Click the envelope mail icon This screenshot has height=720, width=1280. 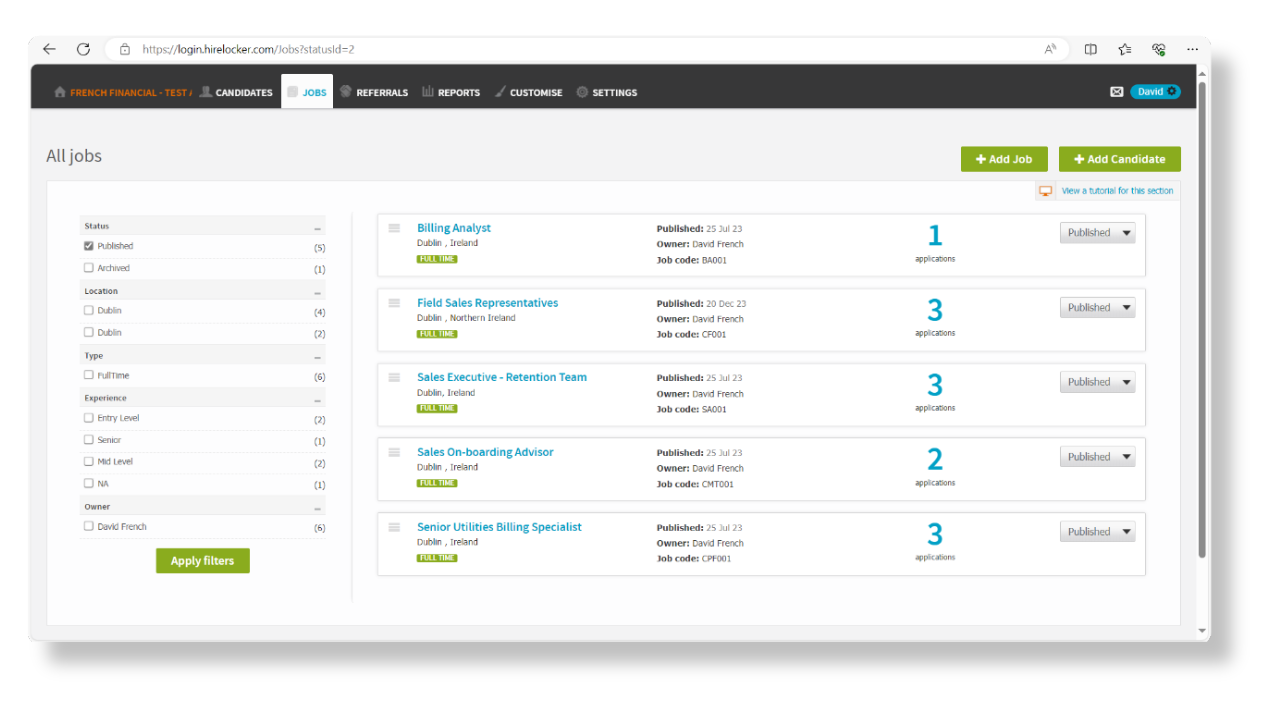(1116, 91)
